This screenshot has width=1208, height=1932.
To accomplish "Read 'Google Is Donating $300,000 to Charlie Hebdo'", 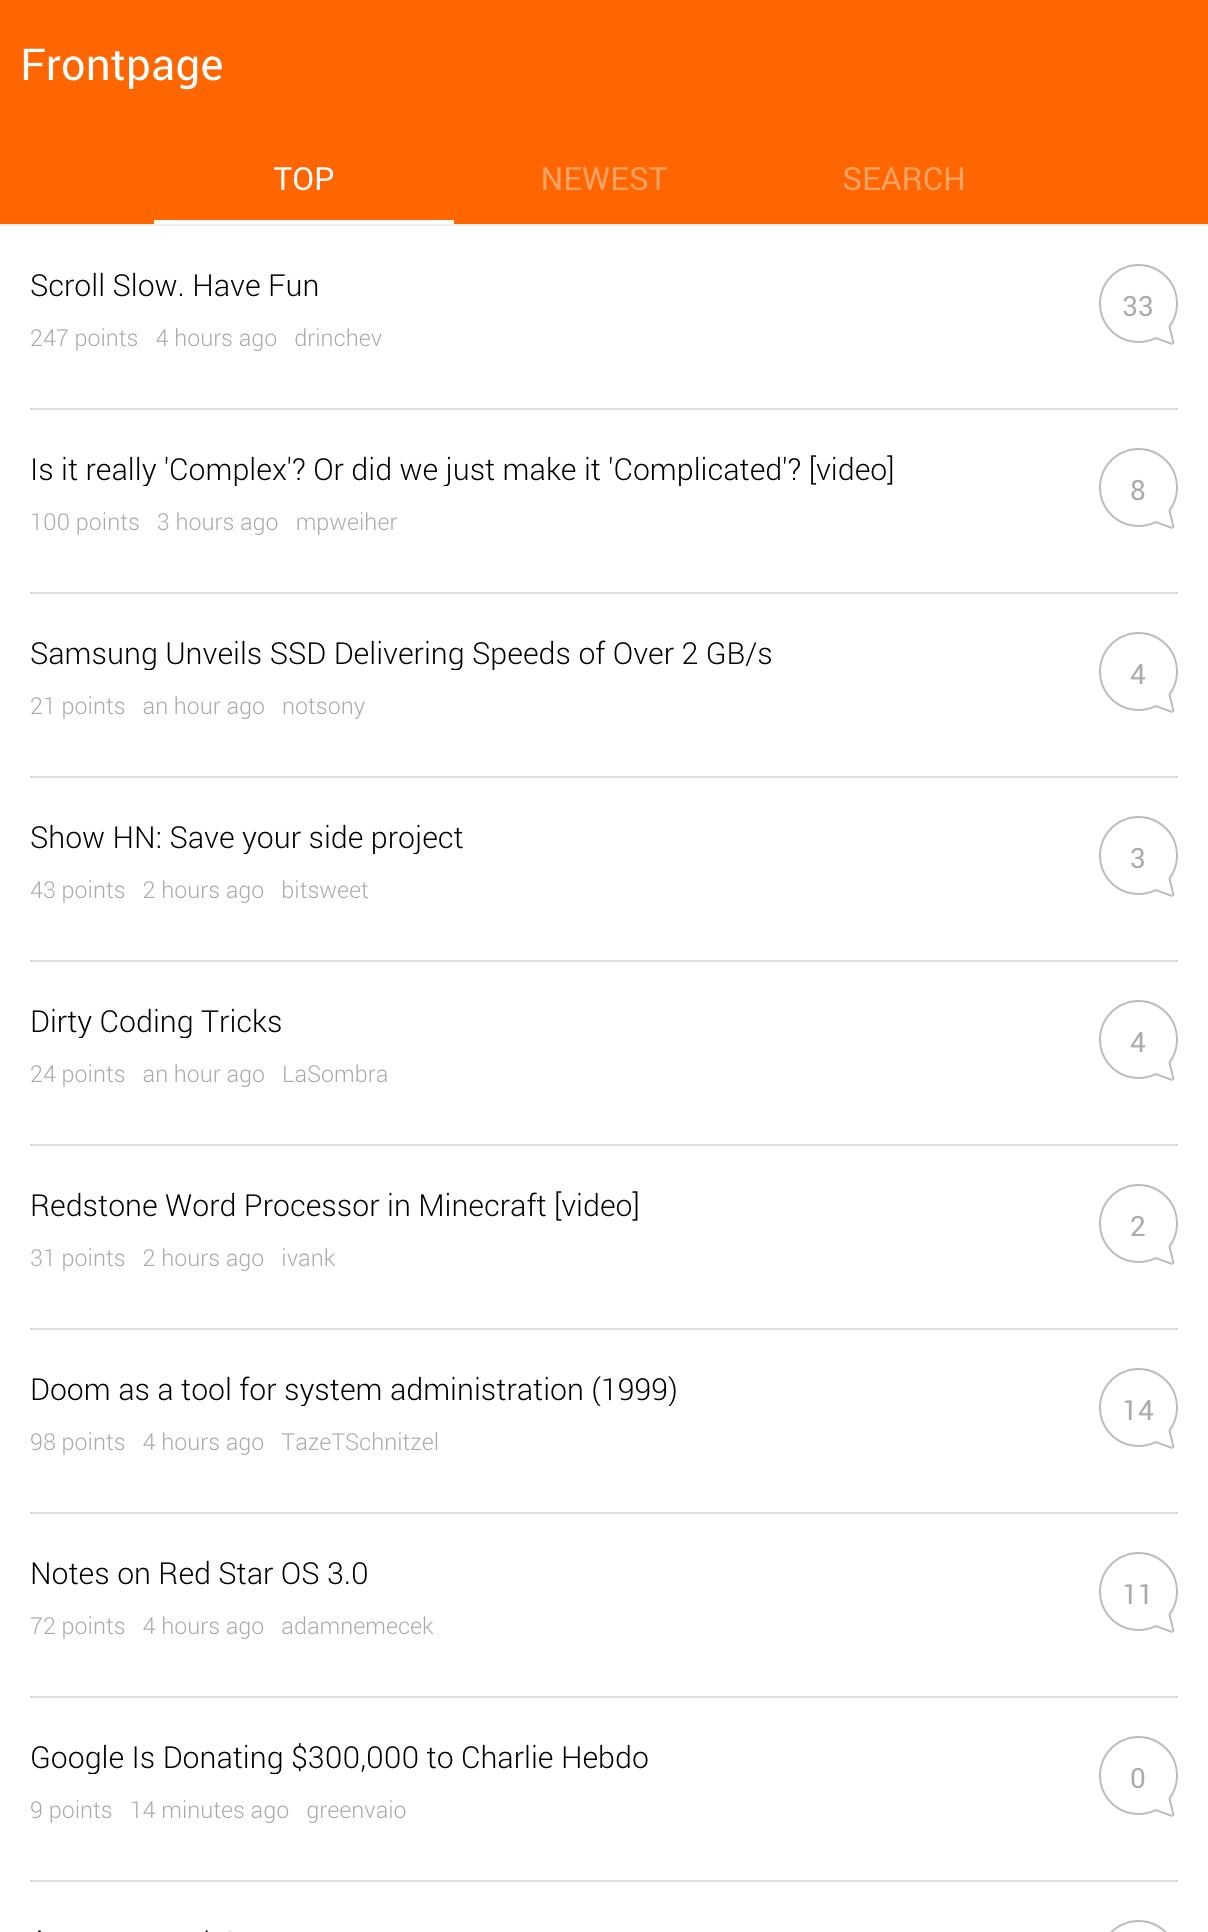I will [x=339, y=1758].
